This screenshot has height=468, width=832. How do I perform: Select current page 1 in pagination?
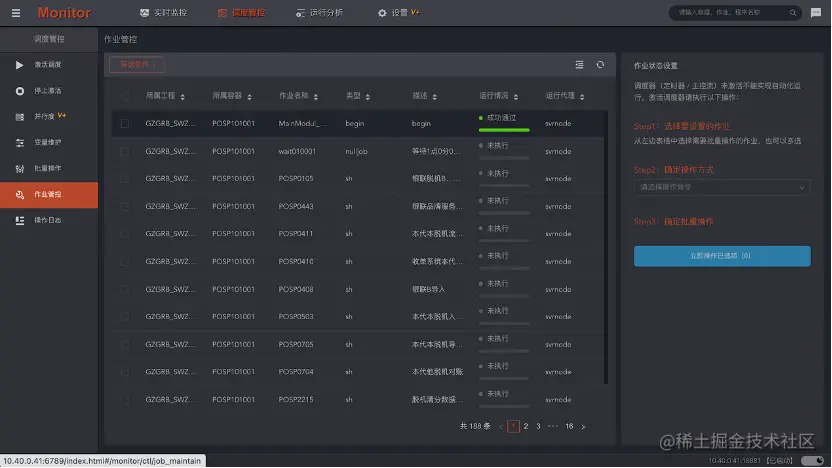513,427
